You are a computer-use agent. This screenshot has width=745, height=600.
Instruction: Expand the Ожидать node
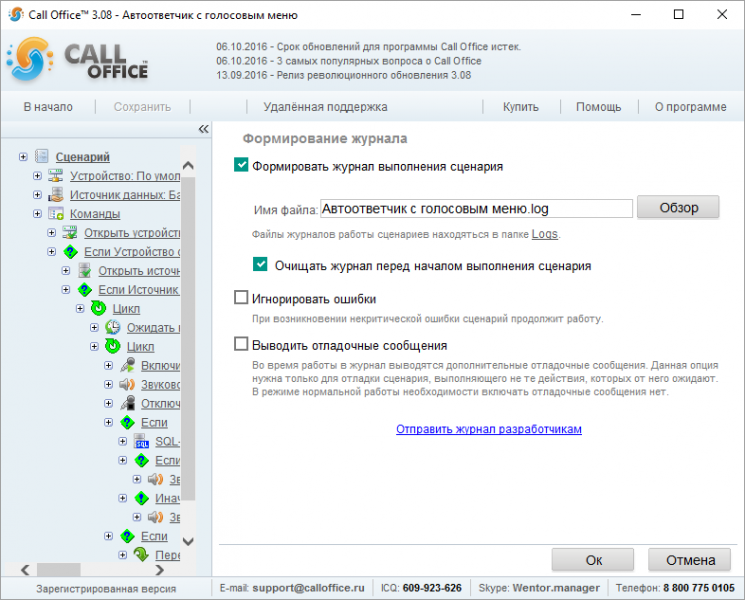[94, 327]
